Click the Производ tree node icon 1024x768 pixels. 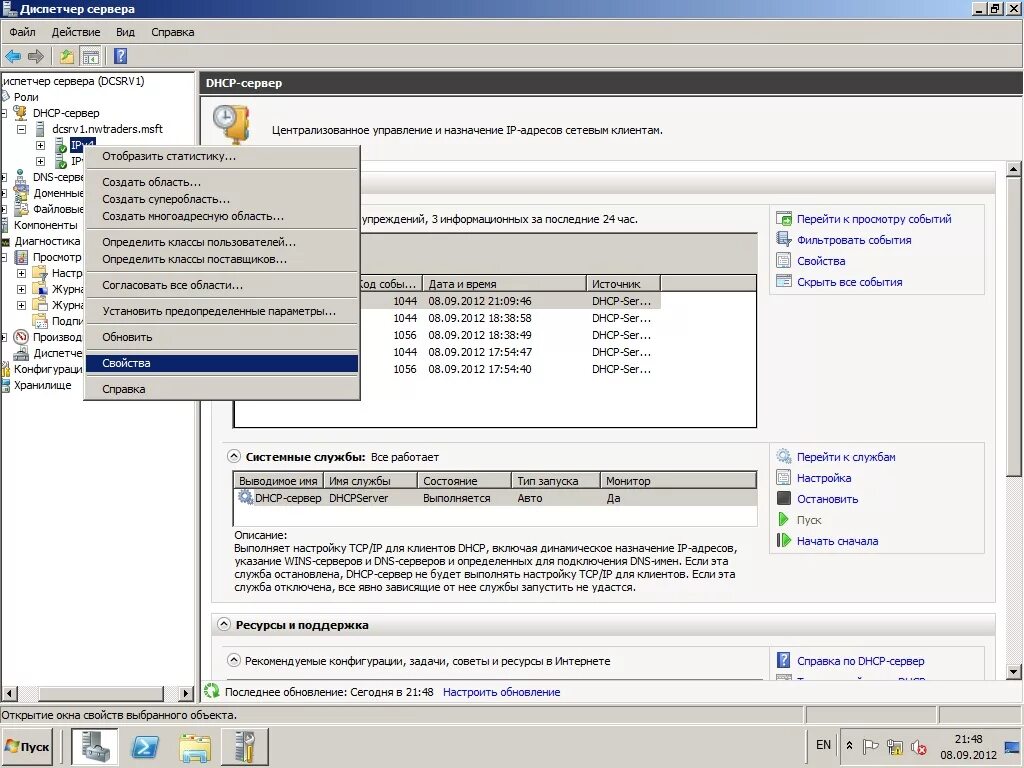(x=21, y=337)
